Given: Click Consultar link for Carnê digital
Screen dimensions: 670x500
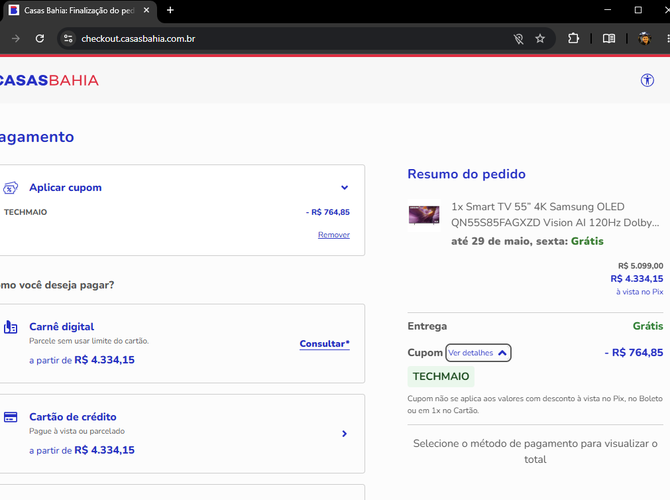Looking at the screenshot, I should pyautogui.click(x=324, y=344).
